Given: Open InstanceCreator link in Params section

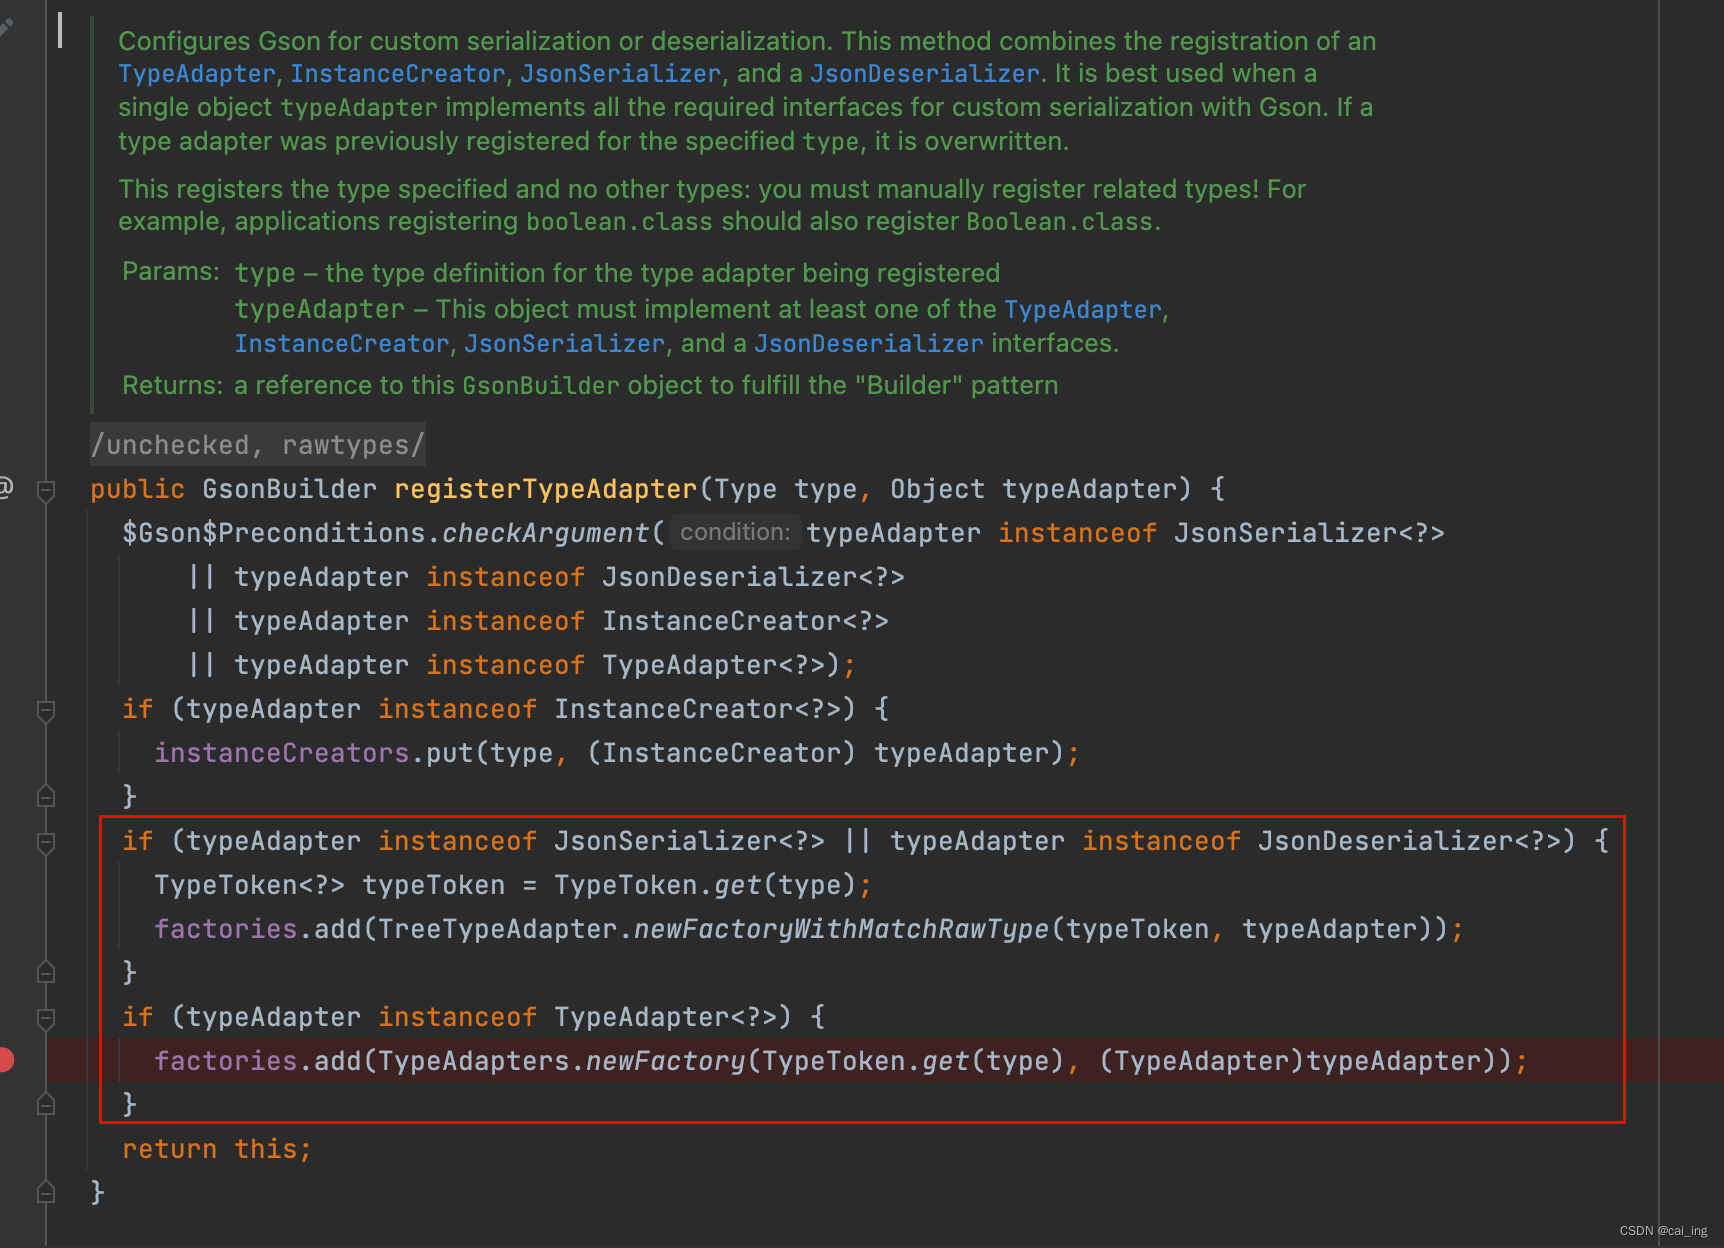Looking at the screenshot, I should click(x=342, y=344).
